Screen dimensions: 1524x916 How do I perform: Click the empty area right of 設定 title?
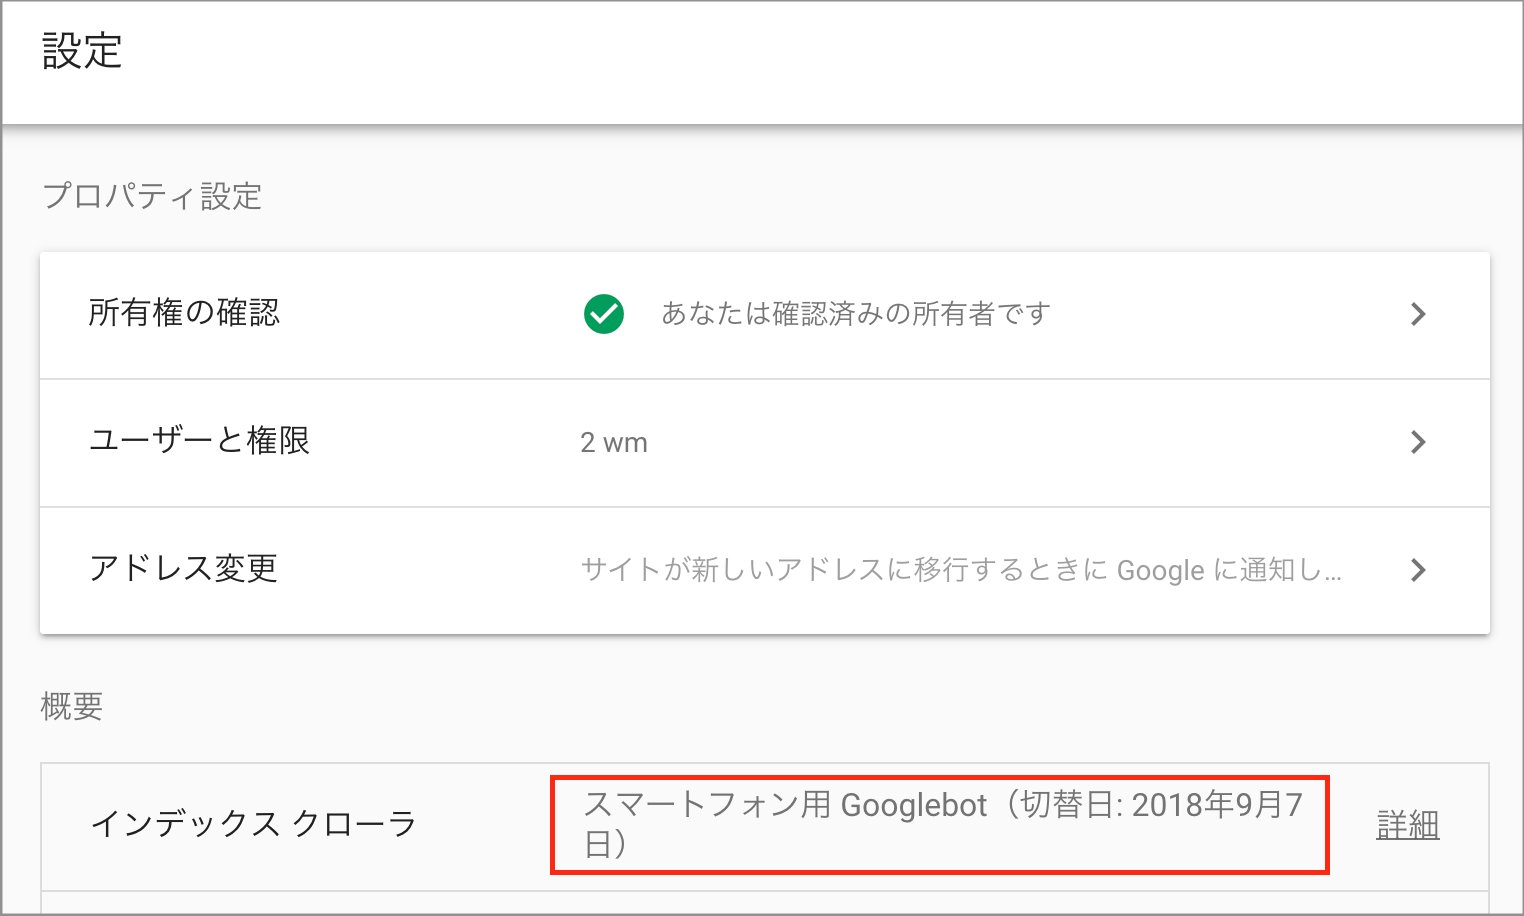click(x=800, y=60)
